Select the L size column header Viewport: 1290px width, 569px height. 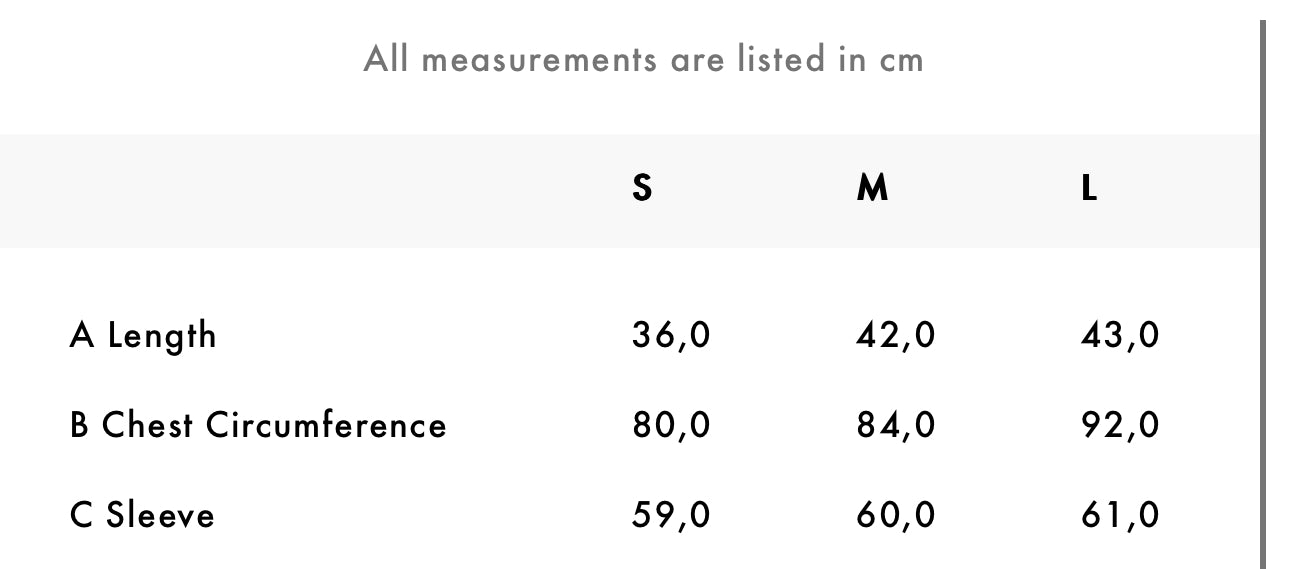[1089, 188]
